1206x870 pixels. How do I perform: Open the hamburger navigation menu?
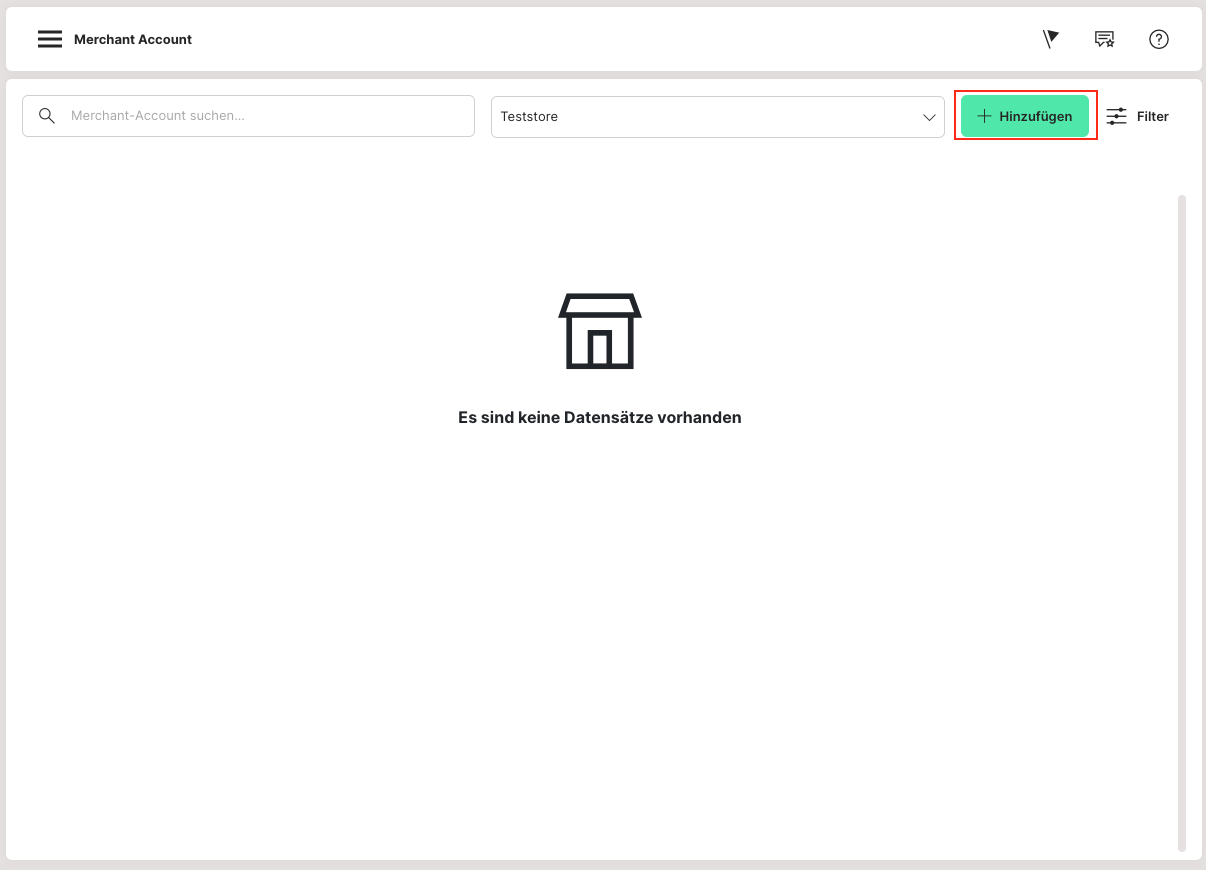[50, 39]
